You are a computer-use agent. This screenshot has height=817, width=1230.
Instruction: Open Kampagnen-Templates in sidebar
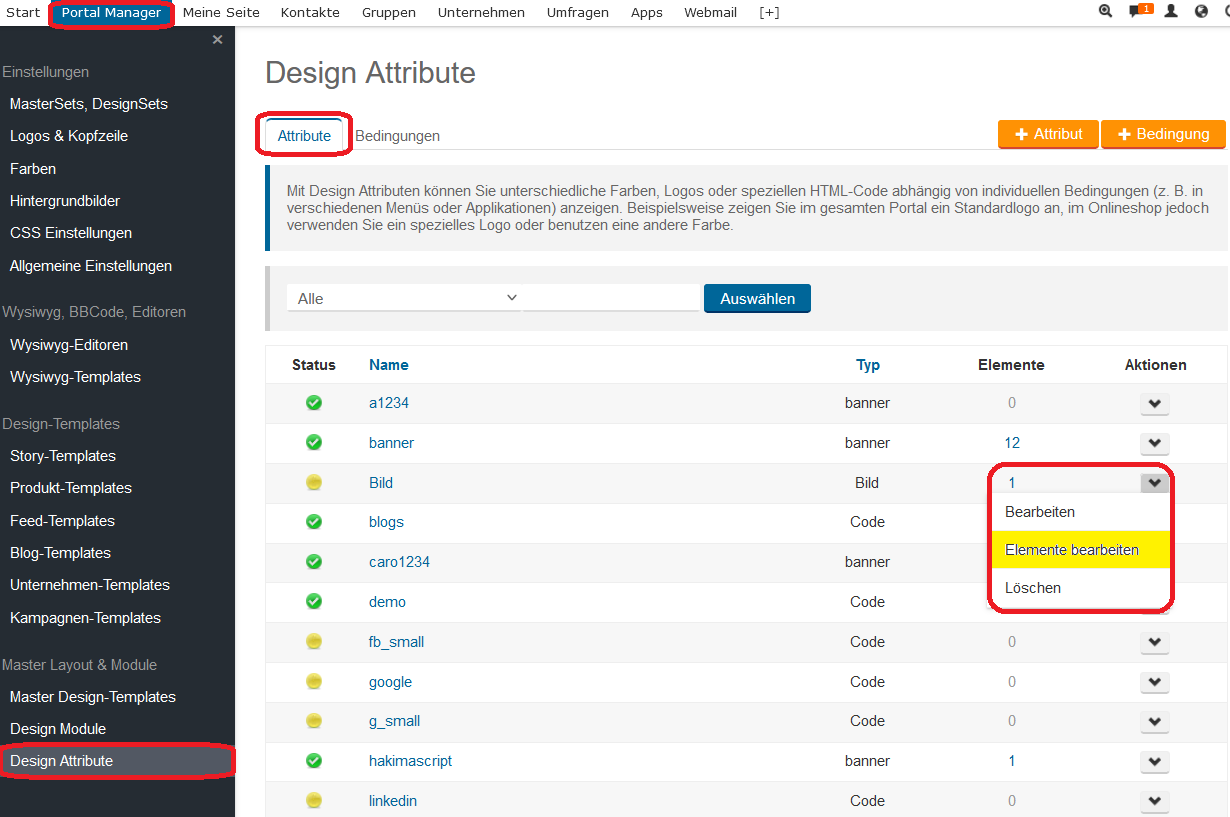pyautogui.click(x=85, y=618)
